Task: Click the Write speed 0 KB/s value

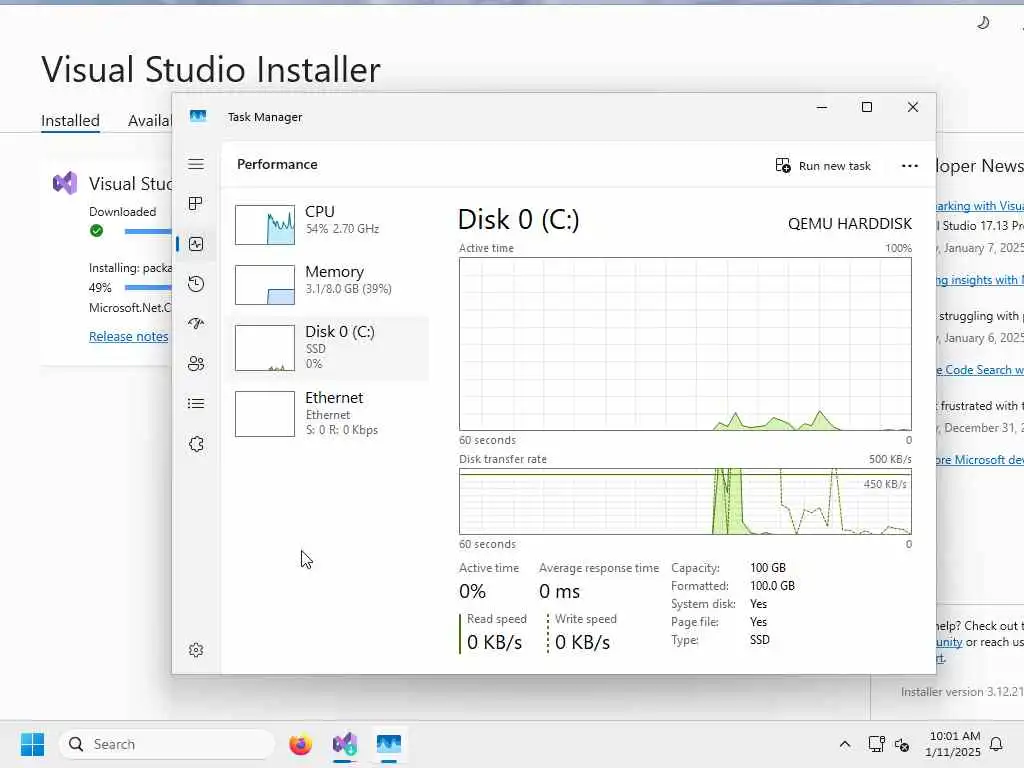Action: click(583, 643)
